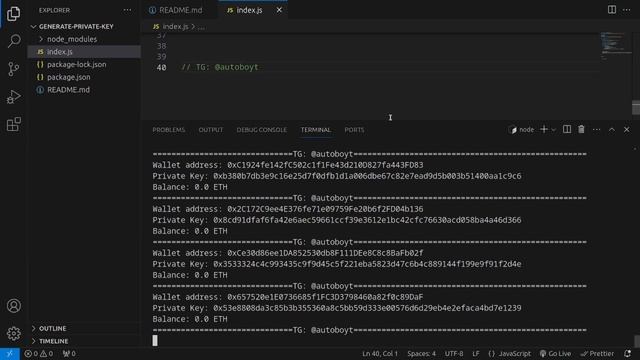This screenshot has height=360, width=640.
Task: Open notifications bell in status bar
Action: [x=627, y=354]
